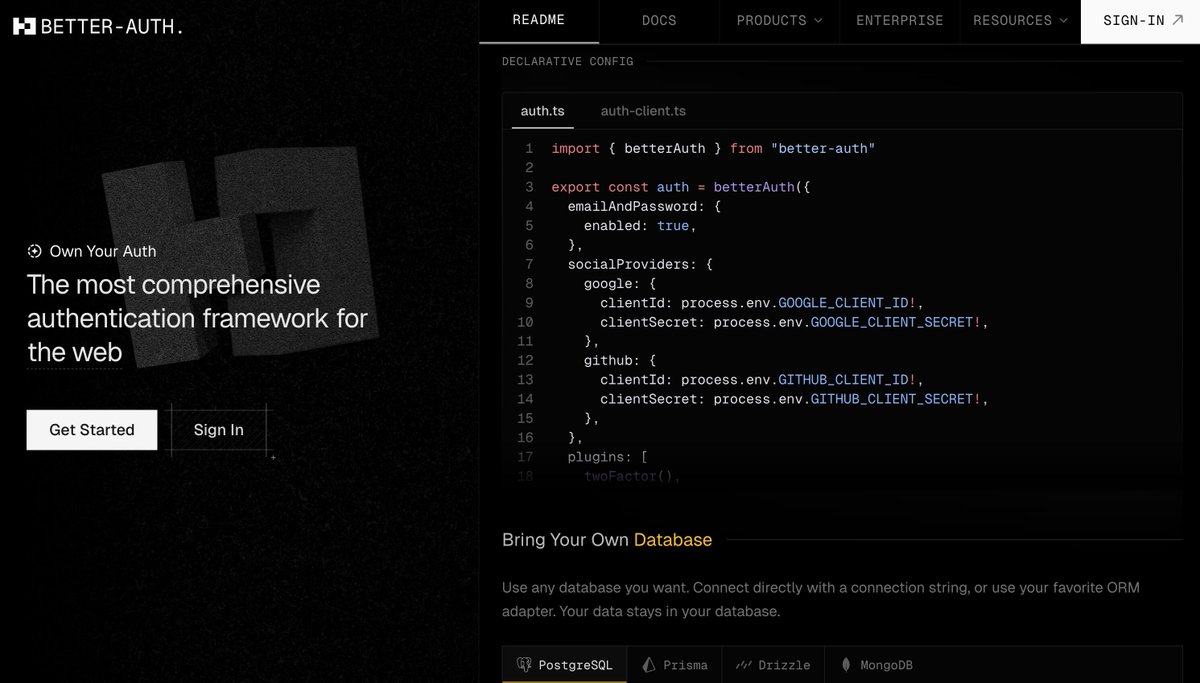Click the circular icon beside Own Your Auth
Viewport: 1200px width, 683px height.
click(35, 252)
